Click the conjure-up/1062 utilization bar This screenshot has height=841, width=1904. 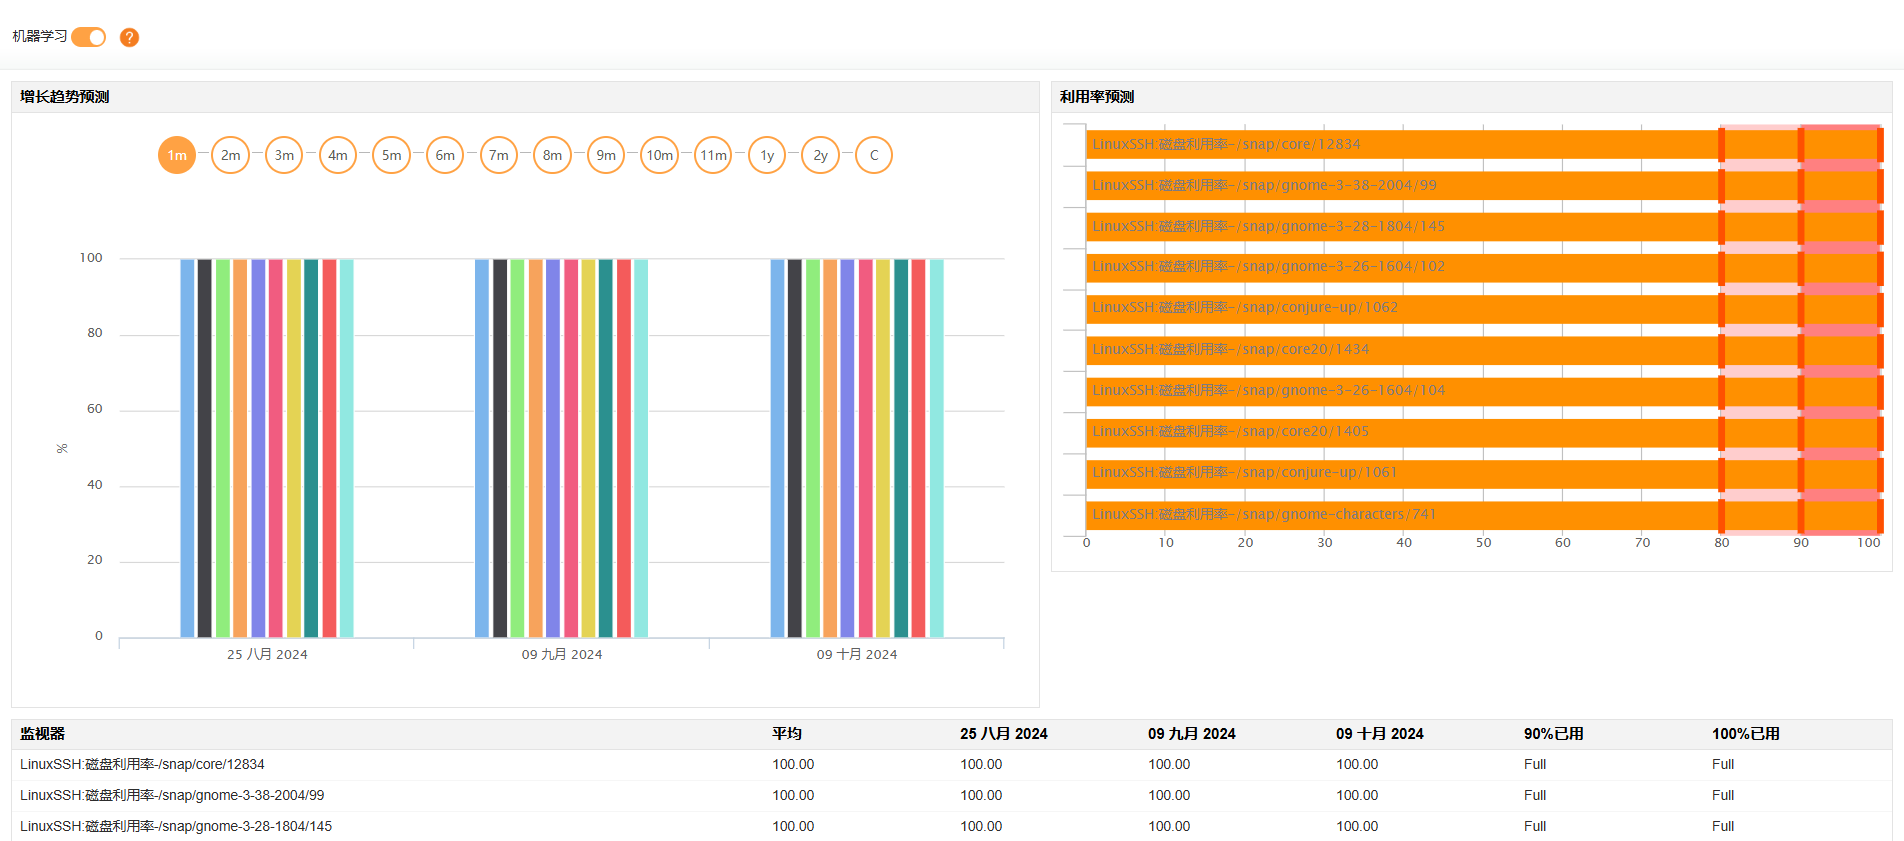[1484, 308]
